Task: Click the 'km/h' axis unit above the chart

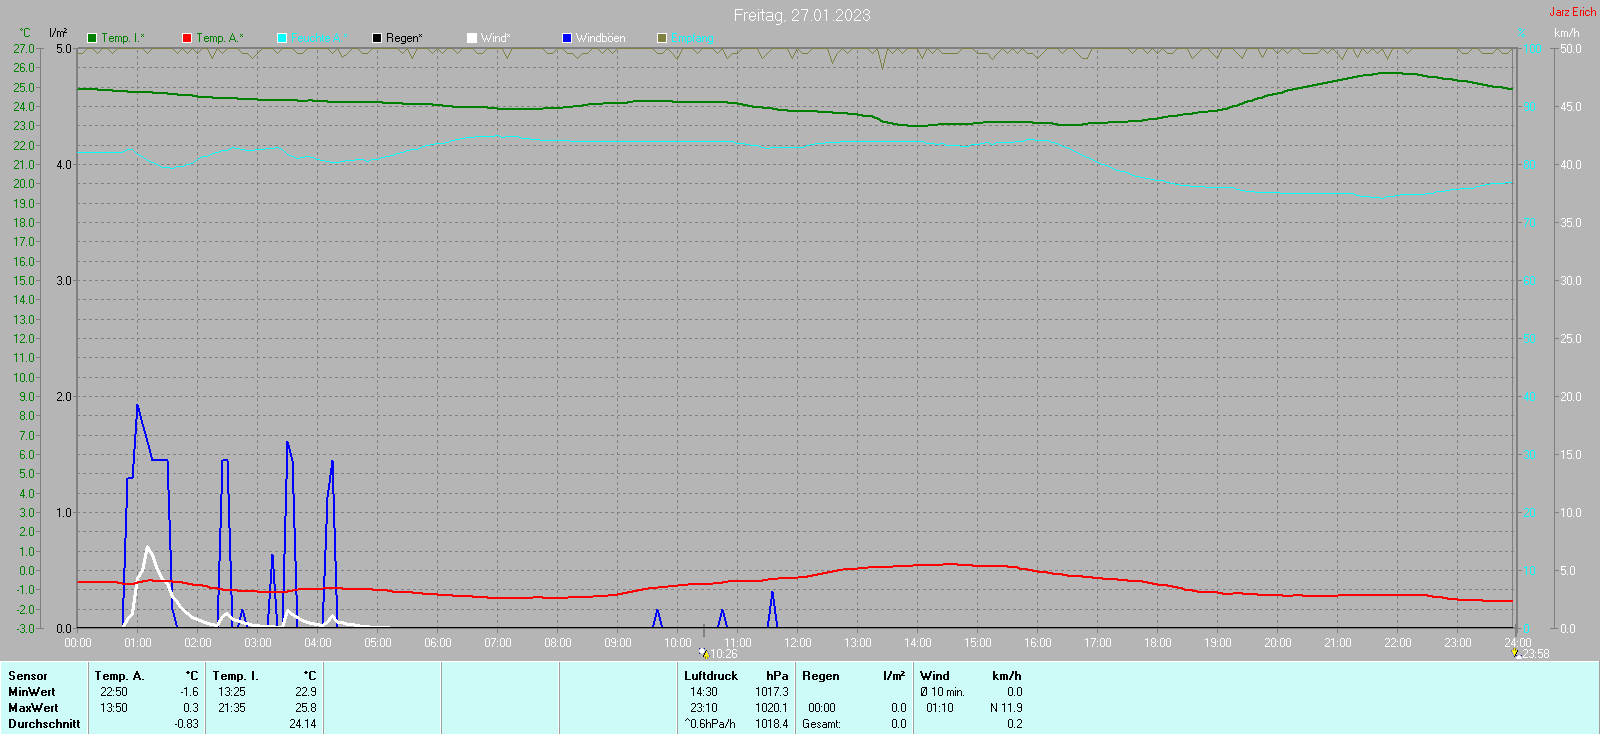Action: click(1567, 33)
